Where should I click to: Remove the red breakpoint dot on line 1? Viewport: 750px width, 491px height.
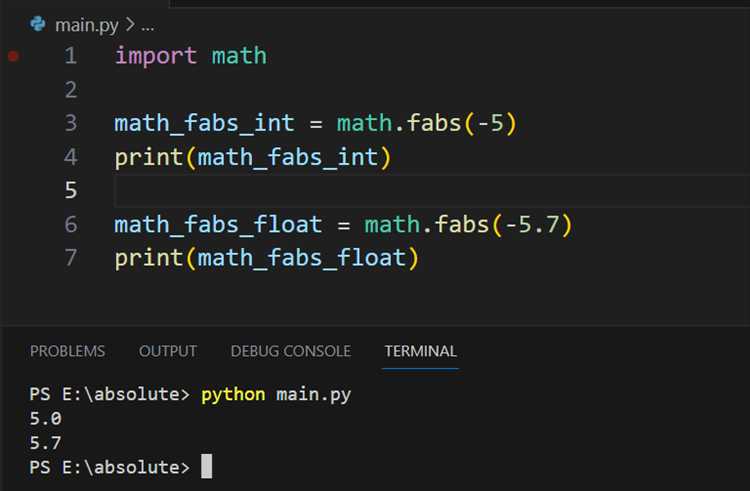click(x=13, y=56)
